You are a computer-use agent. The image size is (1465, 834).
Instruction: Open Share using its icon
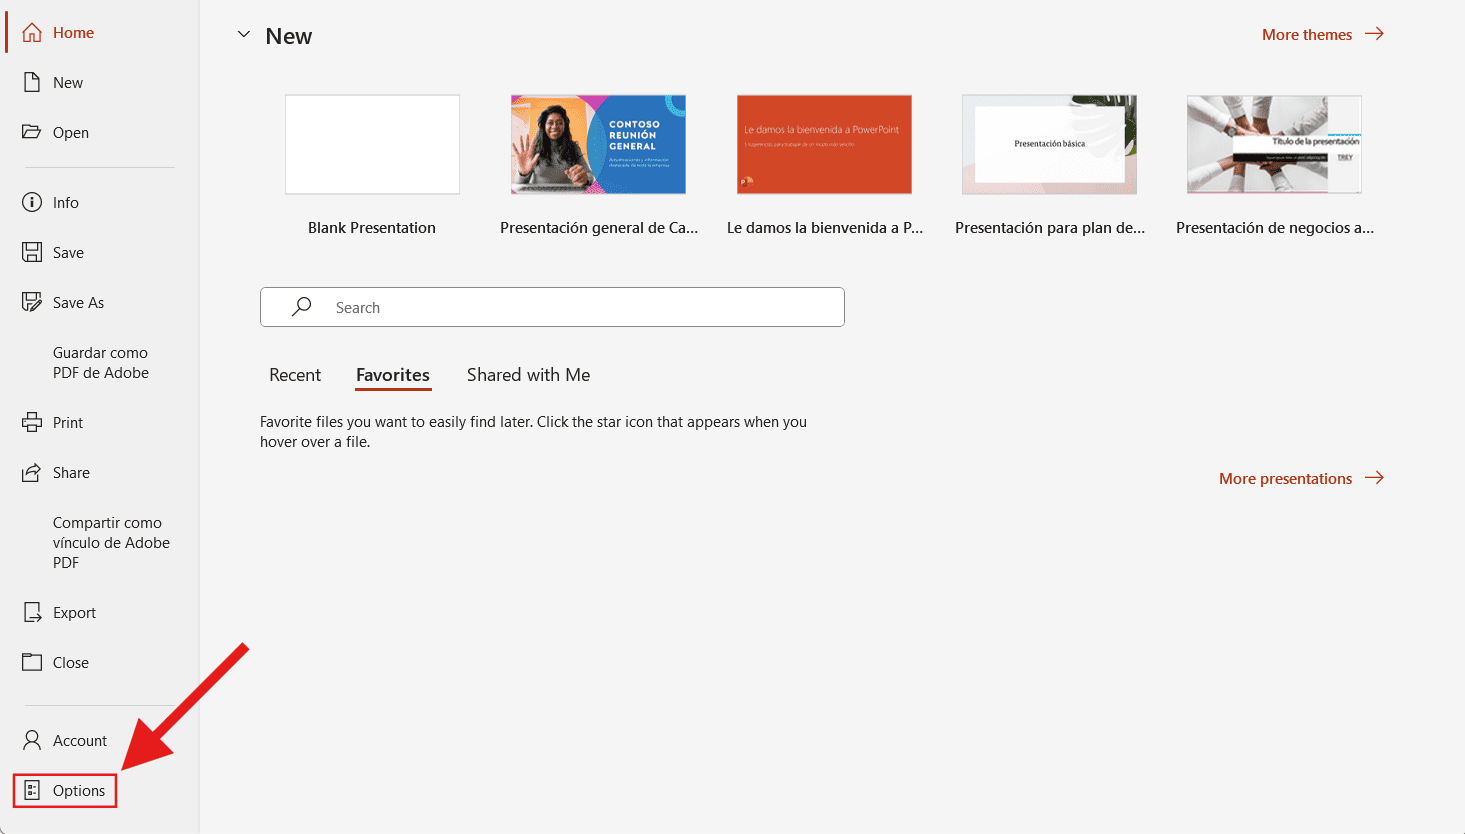coord(32,473)
